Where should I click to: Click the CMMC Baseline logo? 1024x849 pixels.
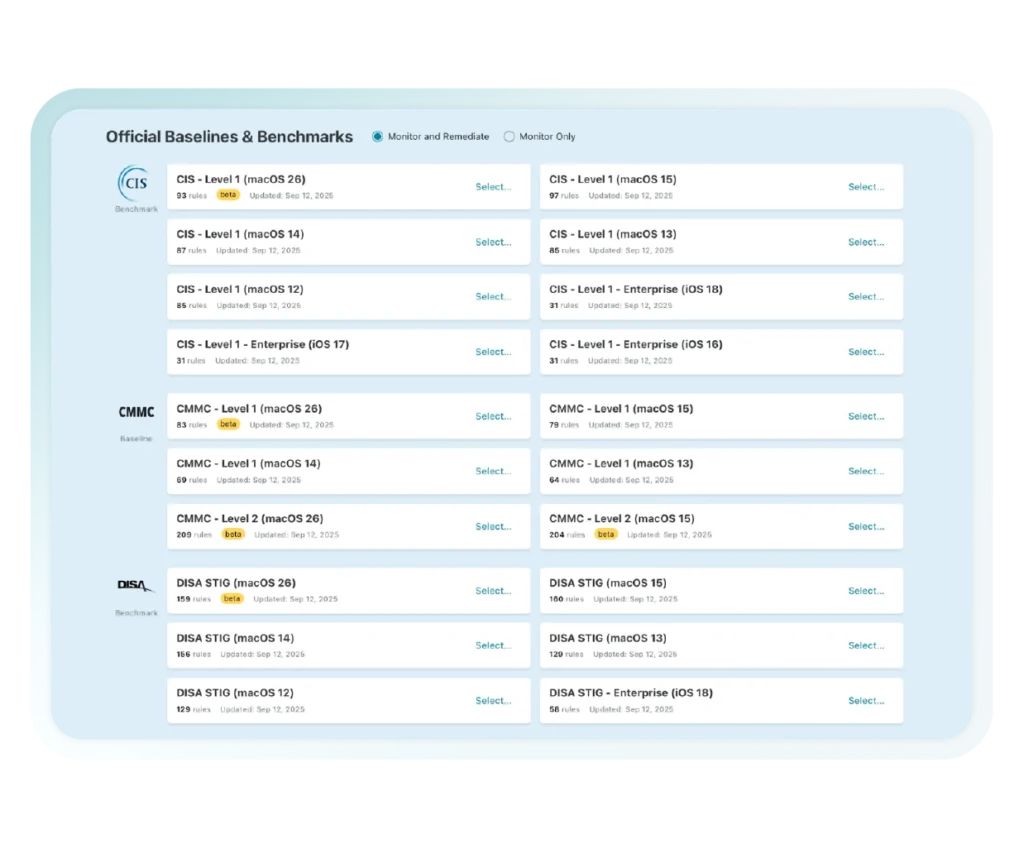(136, 413)
